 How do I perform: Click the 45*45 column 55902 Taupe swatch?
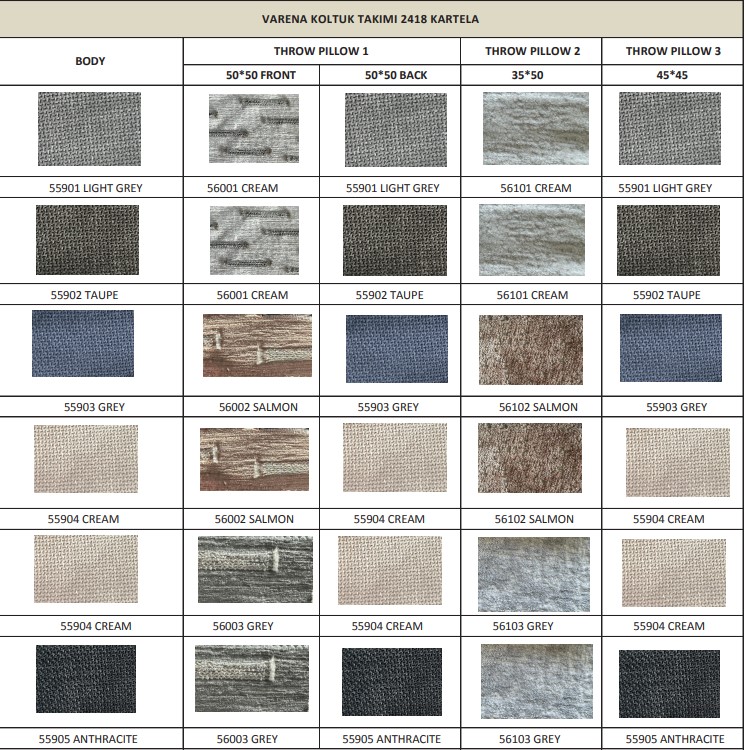point(668,240)
